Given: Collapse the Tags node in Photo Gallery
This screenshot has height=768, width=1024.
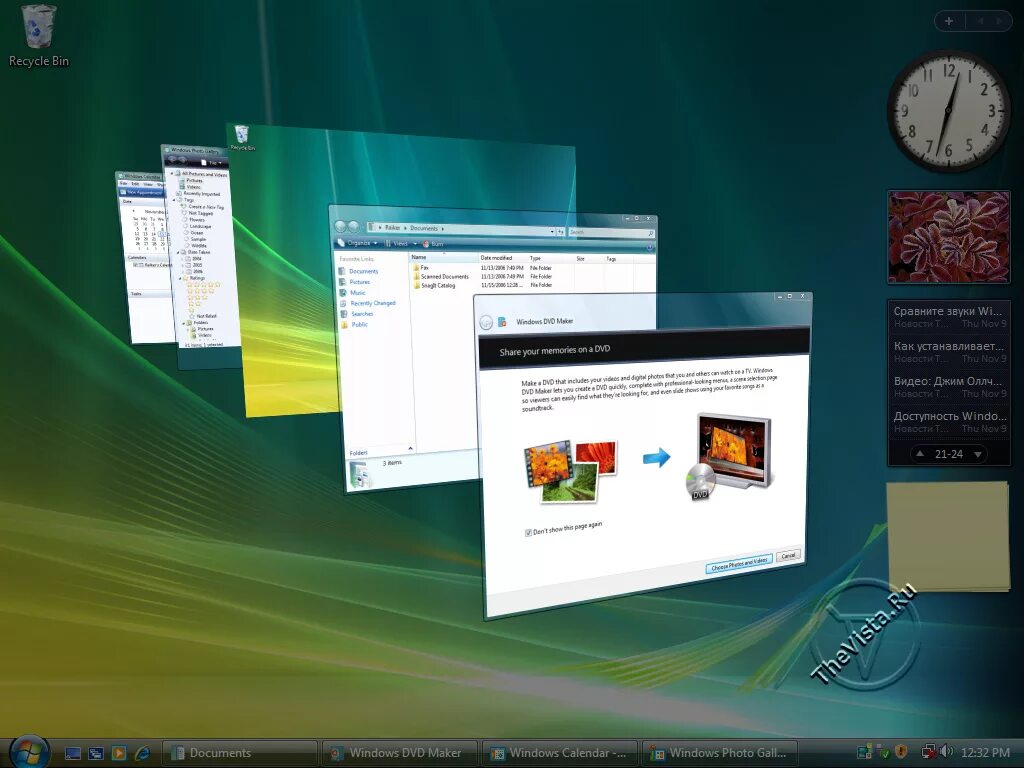Looking at the screenshot, I should click(174, 200).
